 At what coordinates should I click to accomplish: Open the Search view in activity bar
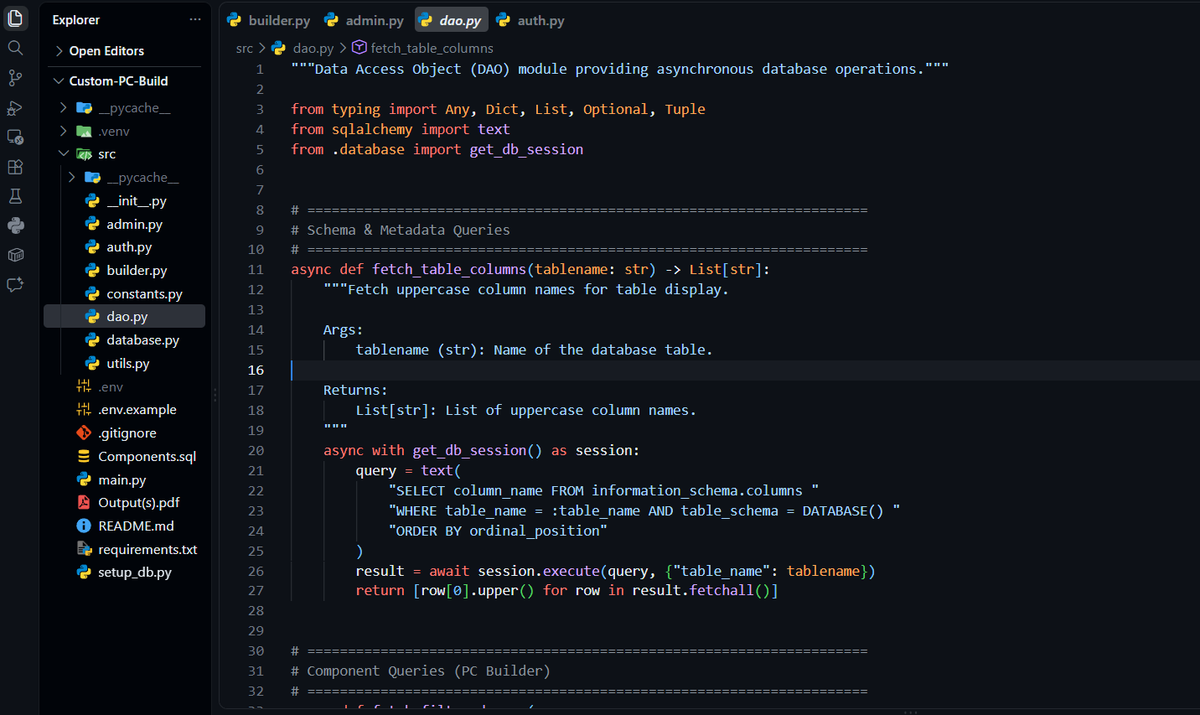point(15,47)
